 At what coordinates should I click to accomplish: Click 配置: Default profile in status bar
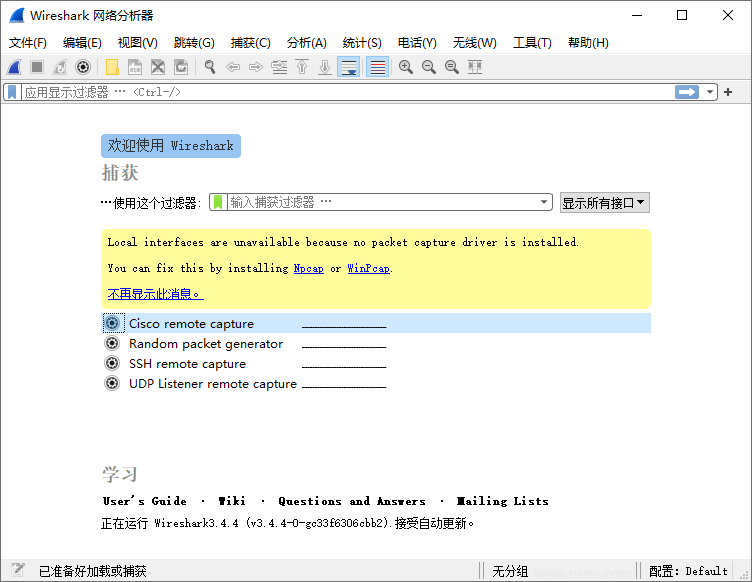click(x=688, y=571)
